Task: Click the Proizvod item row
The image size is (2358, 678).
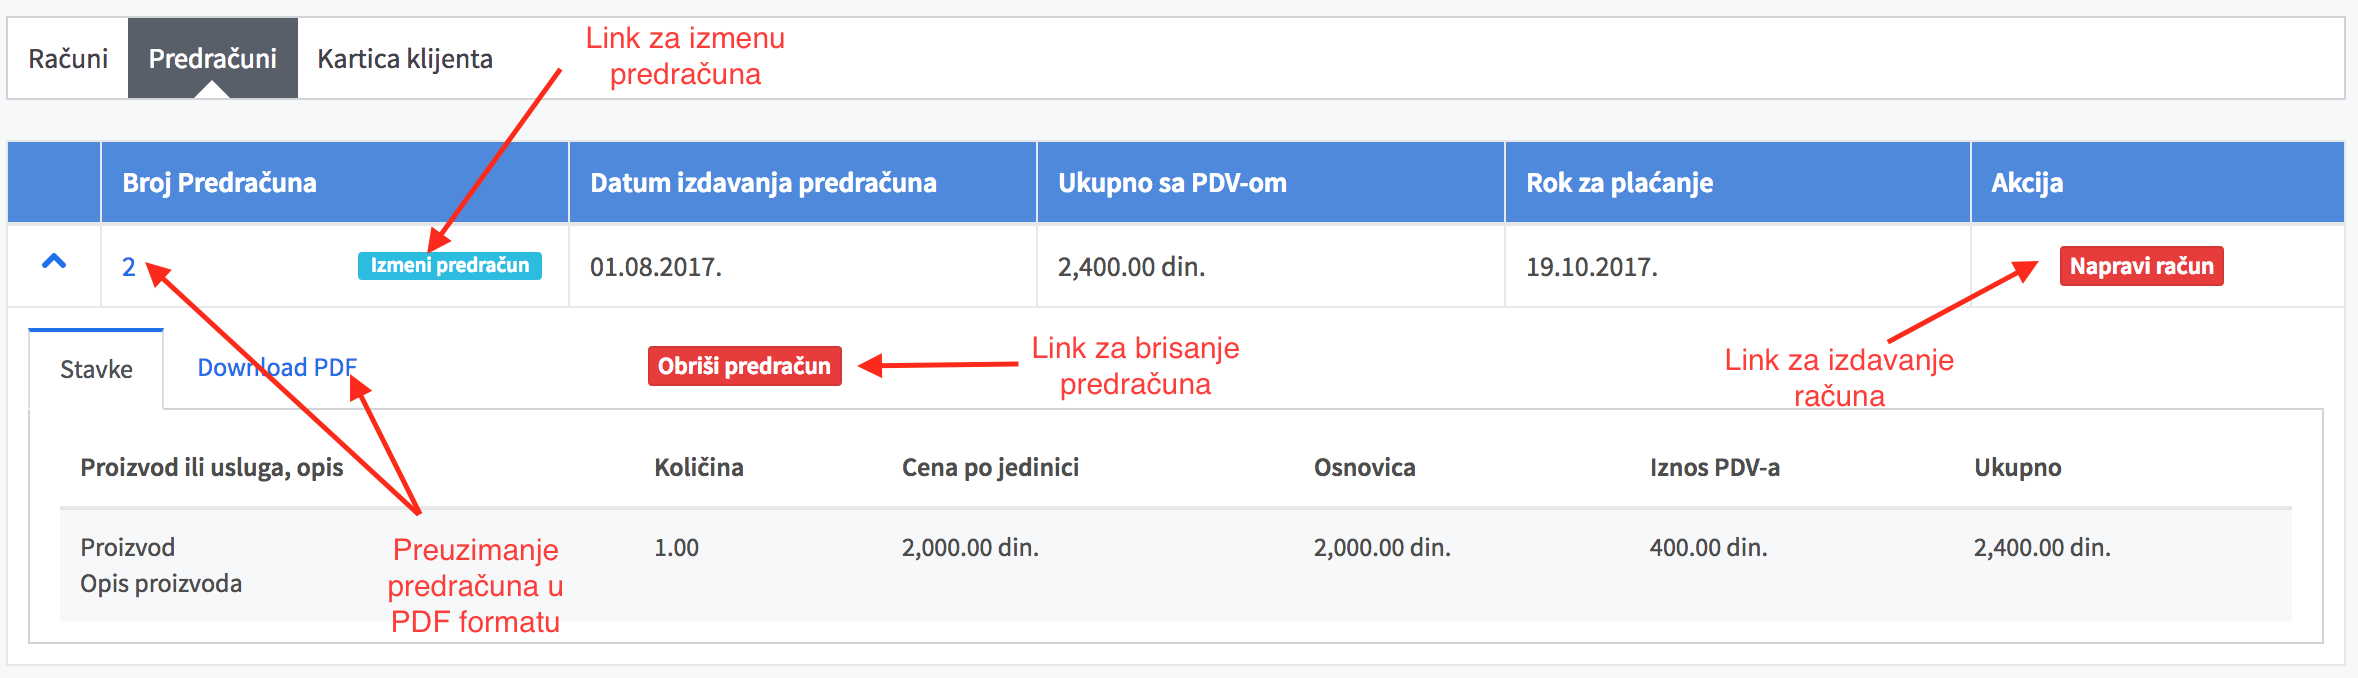Action: coord(1176,565)
